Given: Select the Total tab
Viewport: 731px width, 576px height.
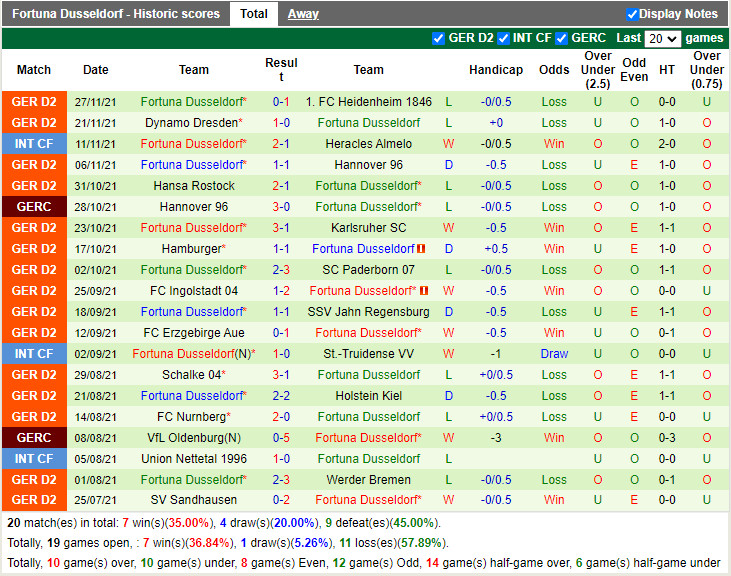Looking at the screenshot, I should click(254, 14).
